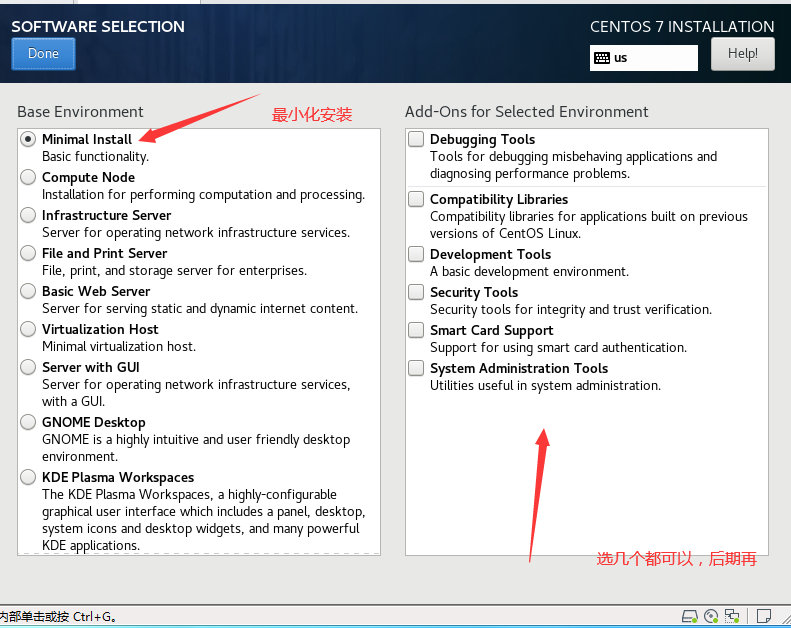Pick the Basic Web Server radio button

pyautogui.click(x=28, y=291)
